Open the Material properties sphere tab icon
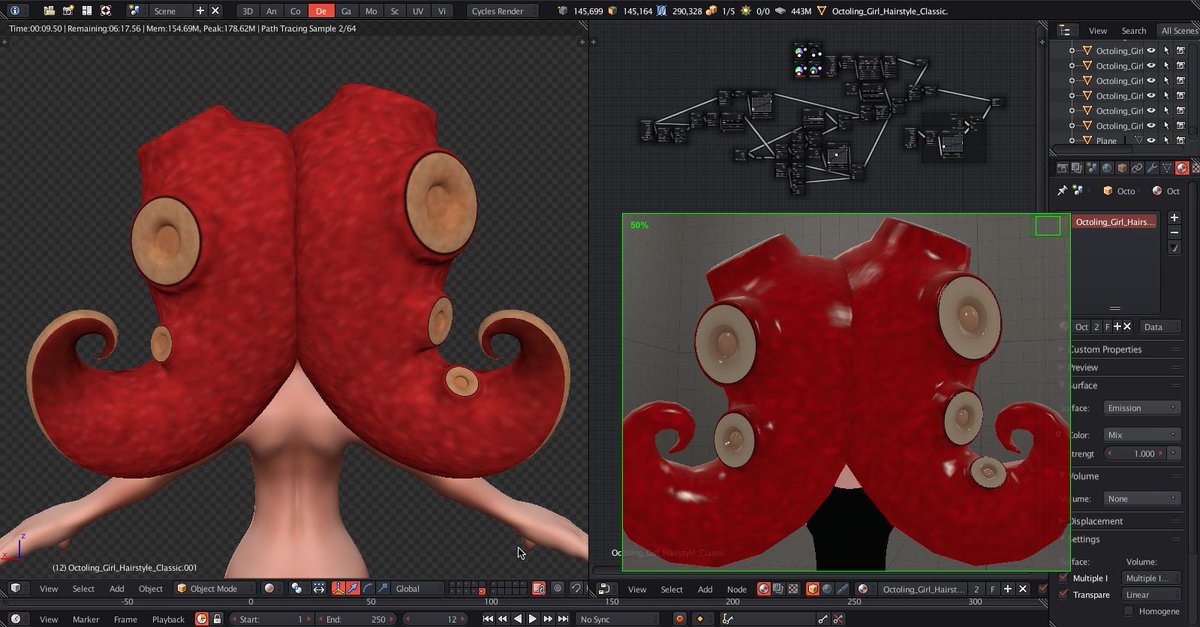Image resolution: width=1200 pixels, height=627 pixels. pyautogui.click(x=1182, y=168)
